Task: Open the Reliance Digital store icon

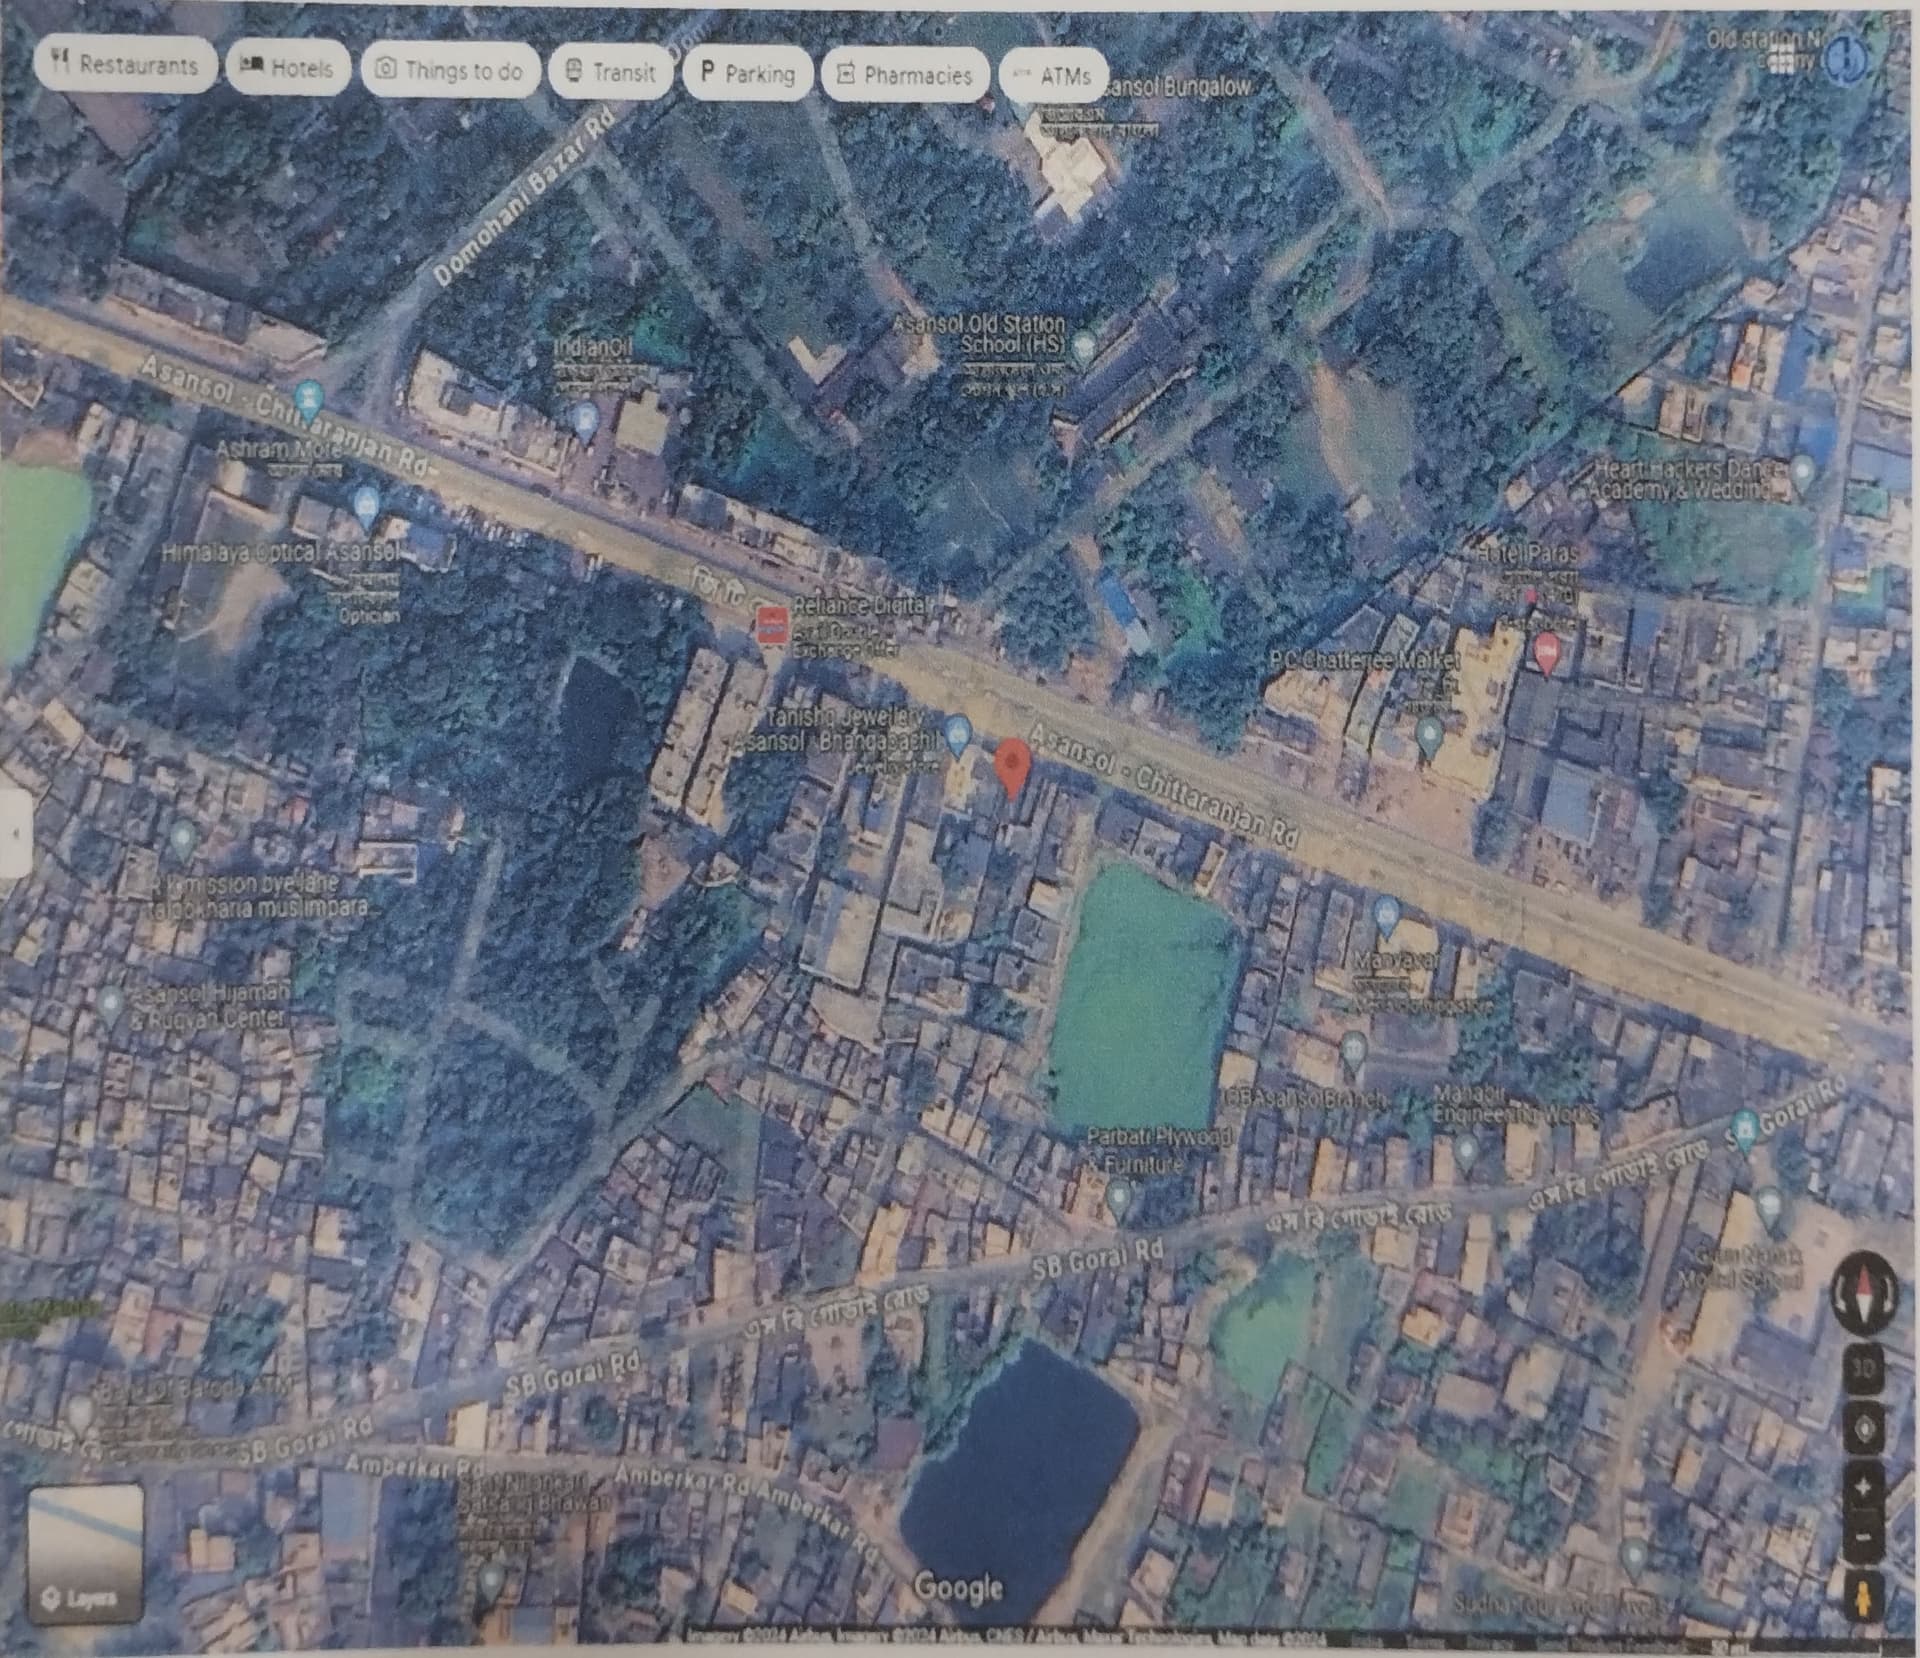Action: 770,626
